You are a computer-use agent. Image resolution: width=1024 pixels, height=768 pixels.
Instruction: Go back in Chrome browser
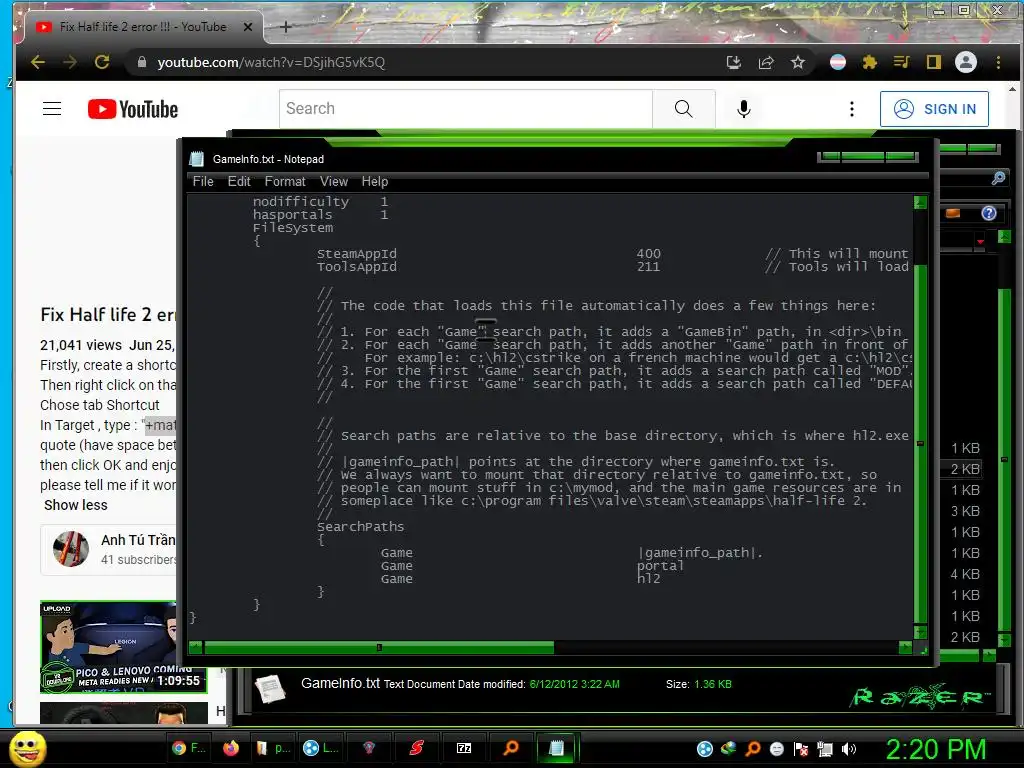click(38, 63)
